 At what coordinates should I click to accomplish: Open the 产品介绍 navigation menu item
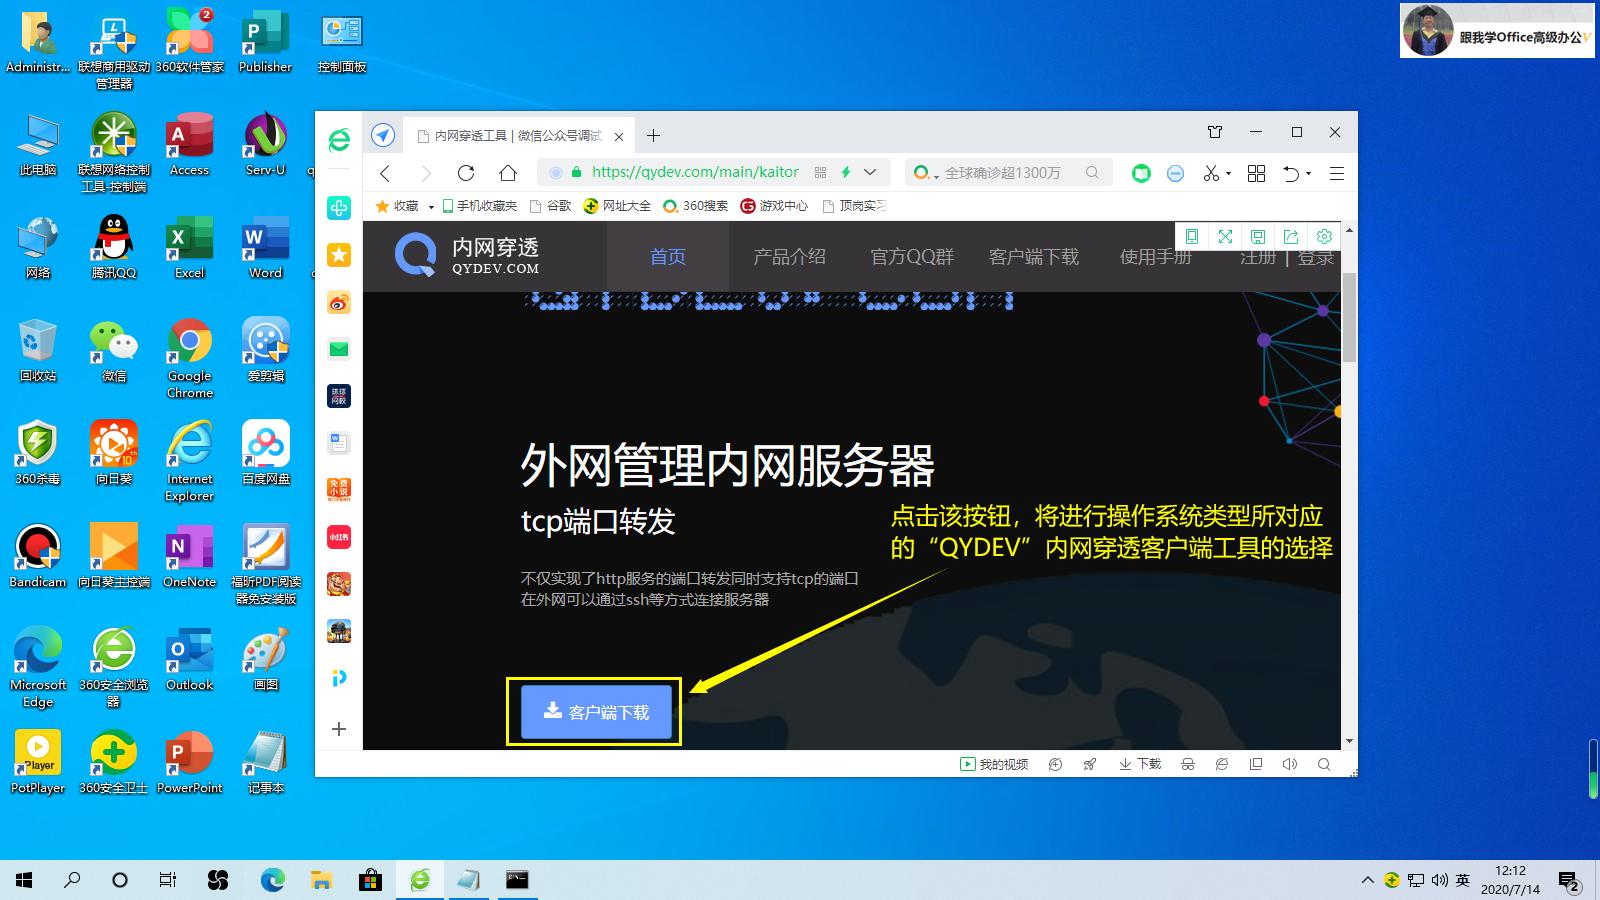click(790, 256)
